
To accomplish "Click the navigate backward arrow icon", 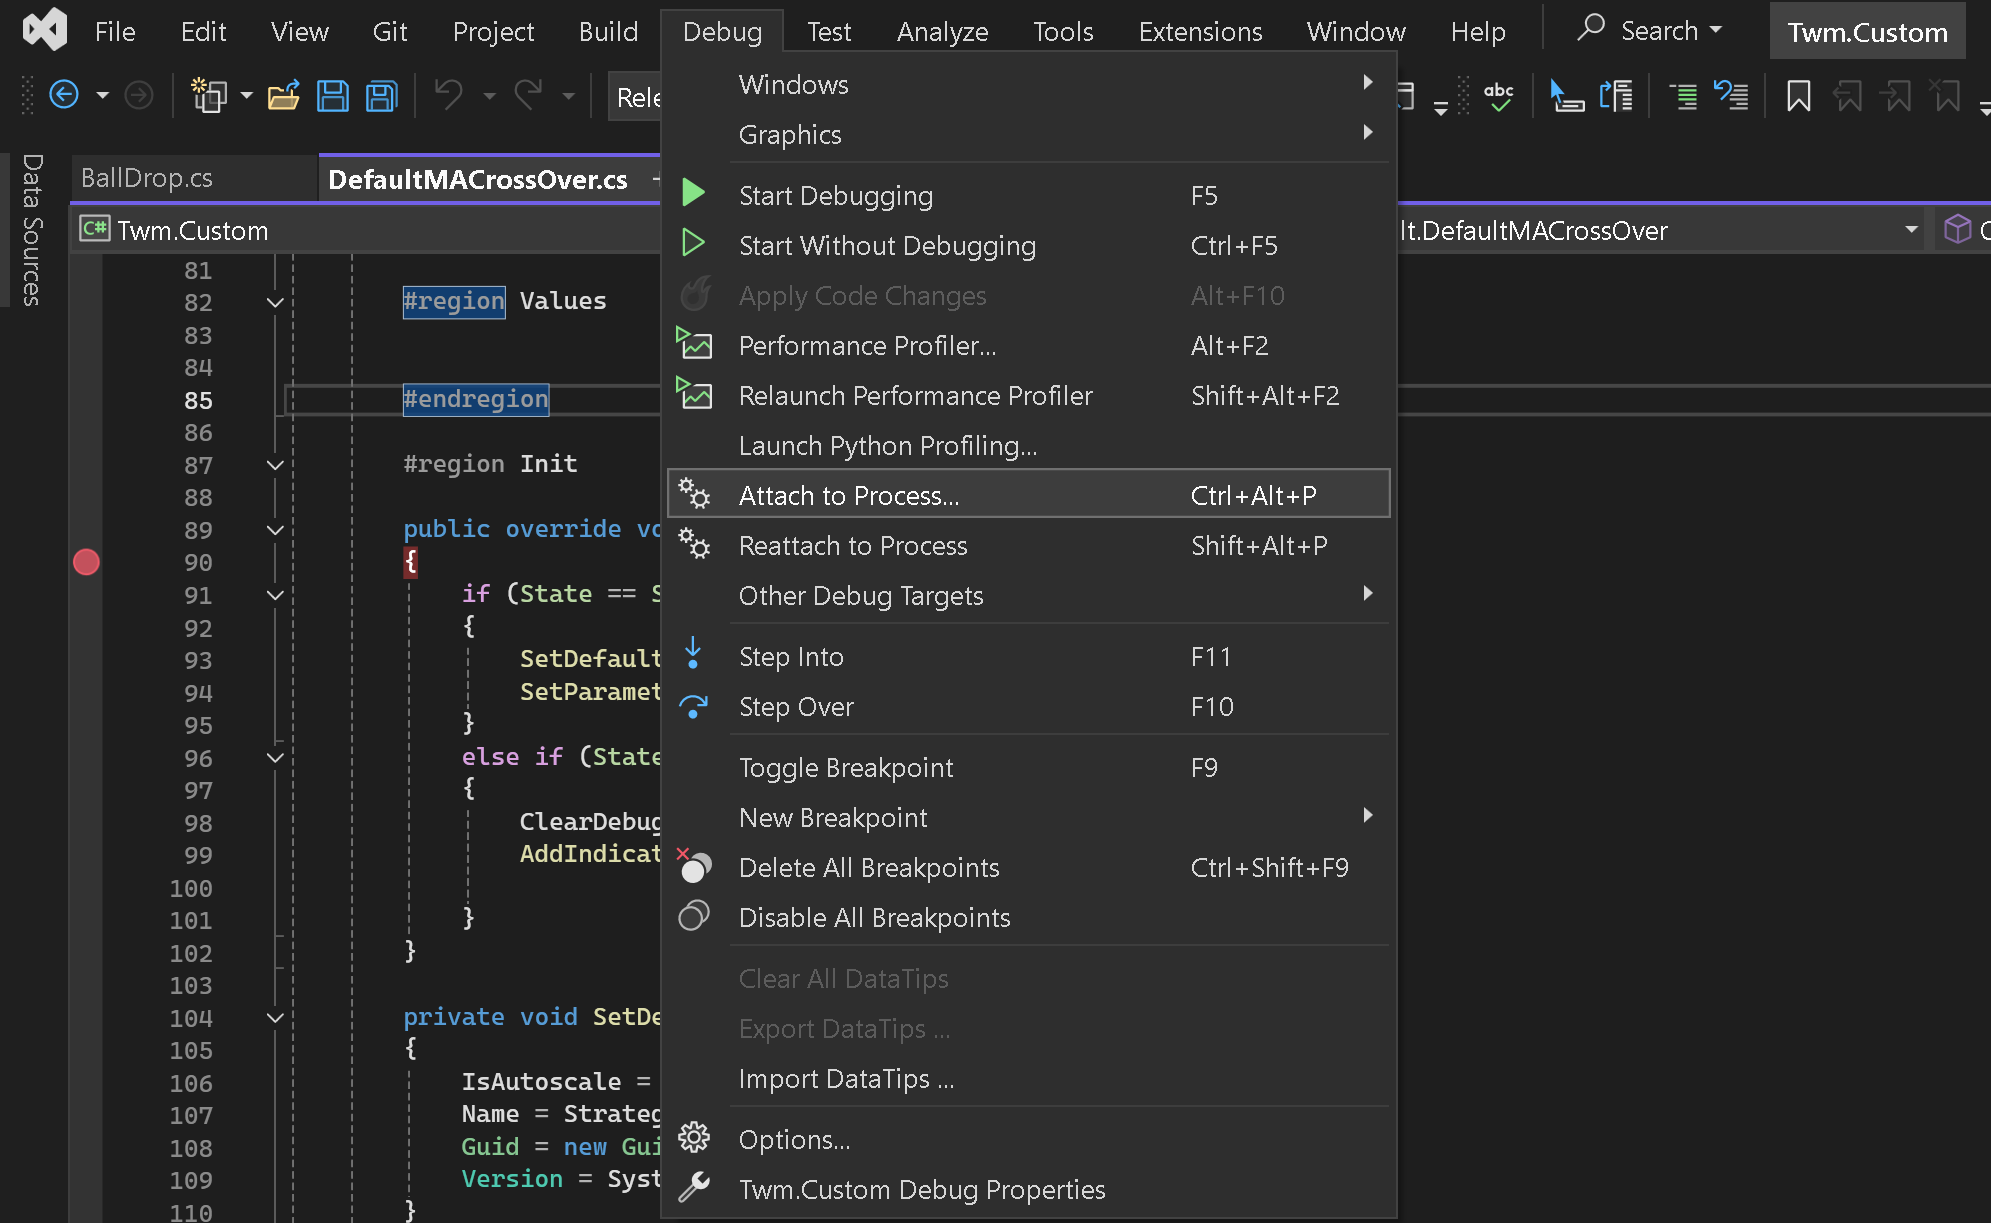I will click(x=64, y=96).
